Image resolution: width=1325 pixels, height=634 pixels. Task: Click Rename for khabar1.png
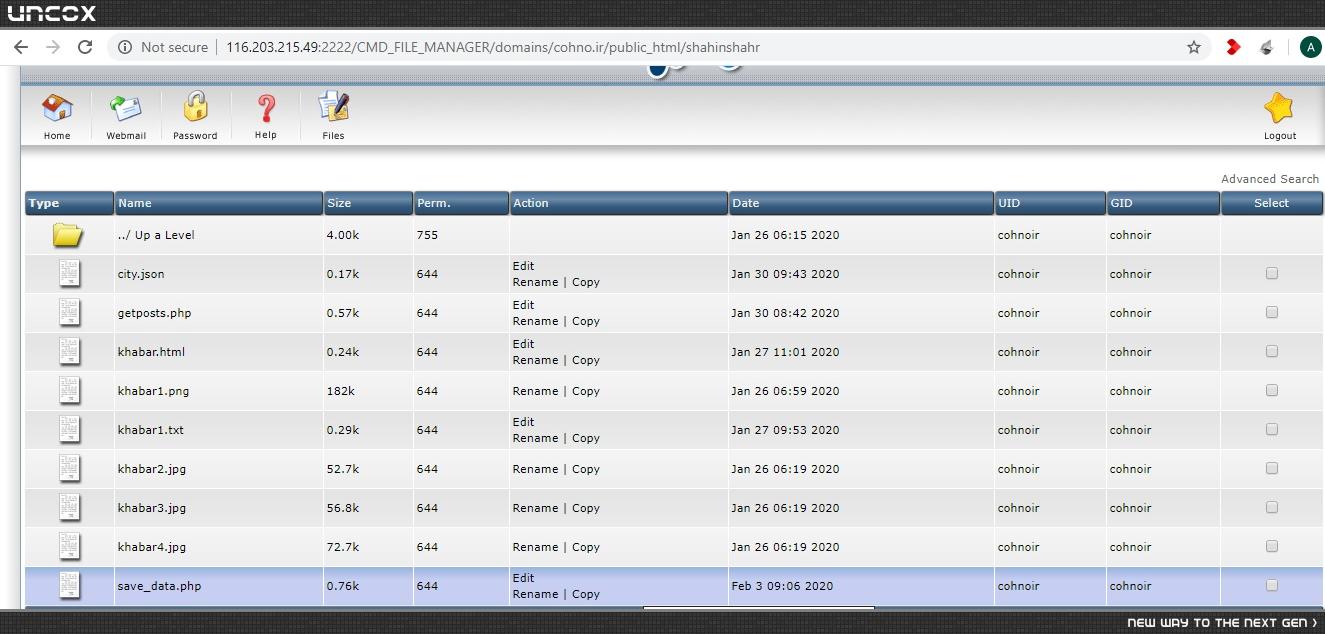click(535, 391)
